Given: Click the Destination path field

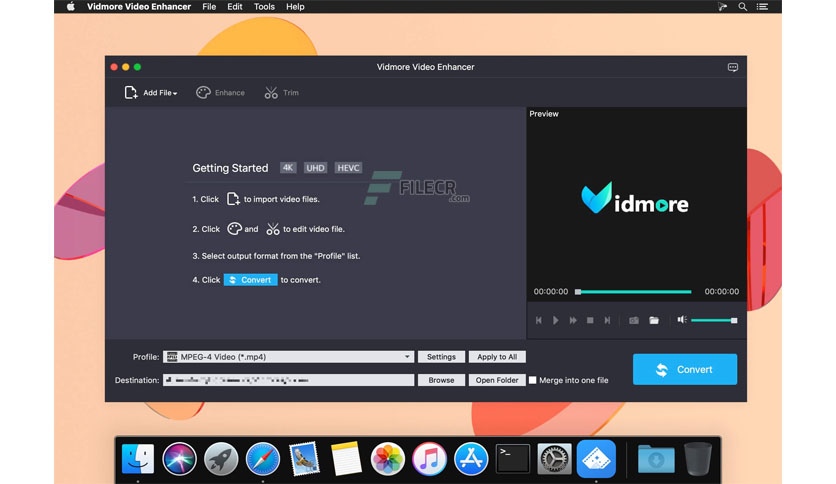Looking at the screenshot, I should coord(288,380).
